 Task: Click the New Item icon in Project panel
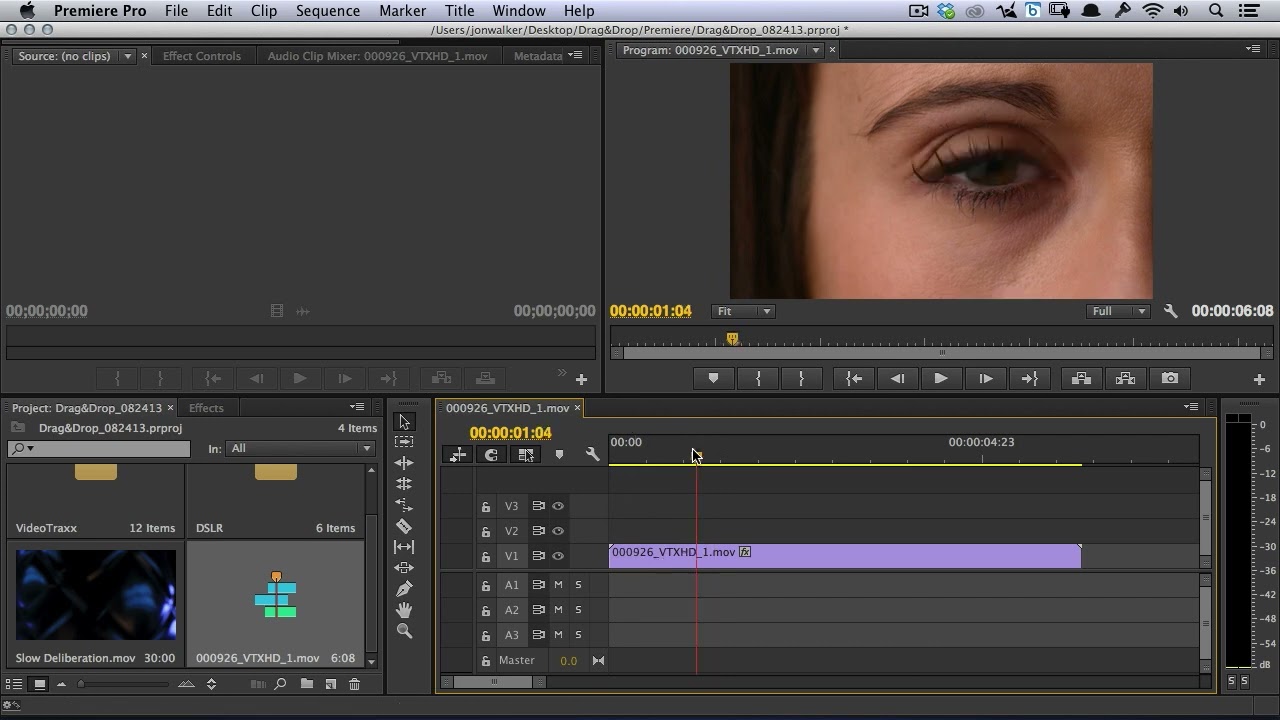331,684
